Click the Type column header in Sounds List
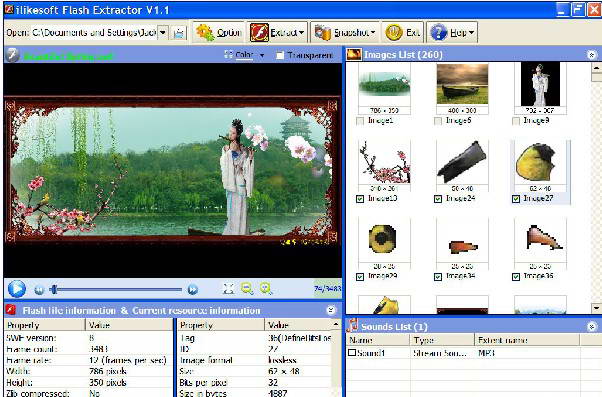Screen dimensions: 602x397 (442, 340)
